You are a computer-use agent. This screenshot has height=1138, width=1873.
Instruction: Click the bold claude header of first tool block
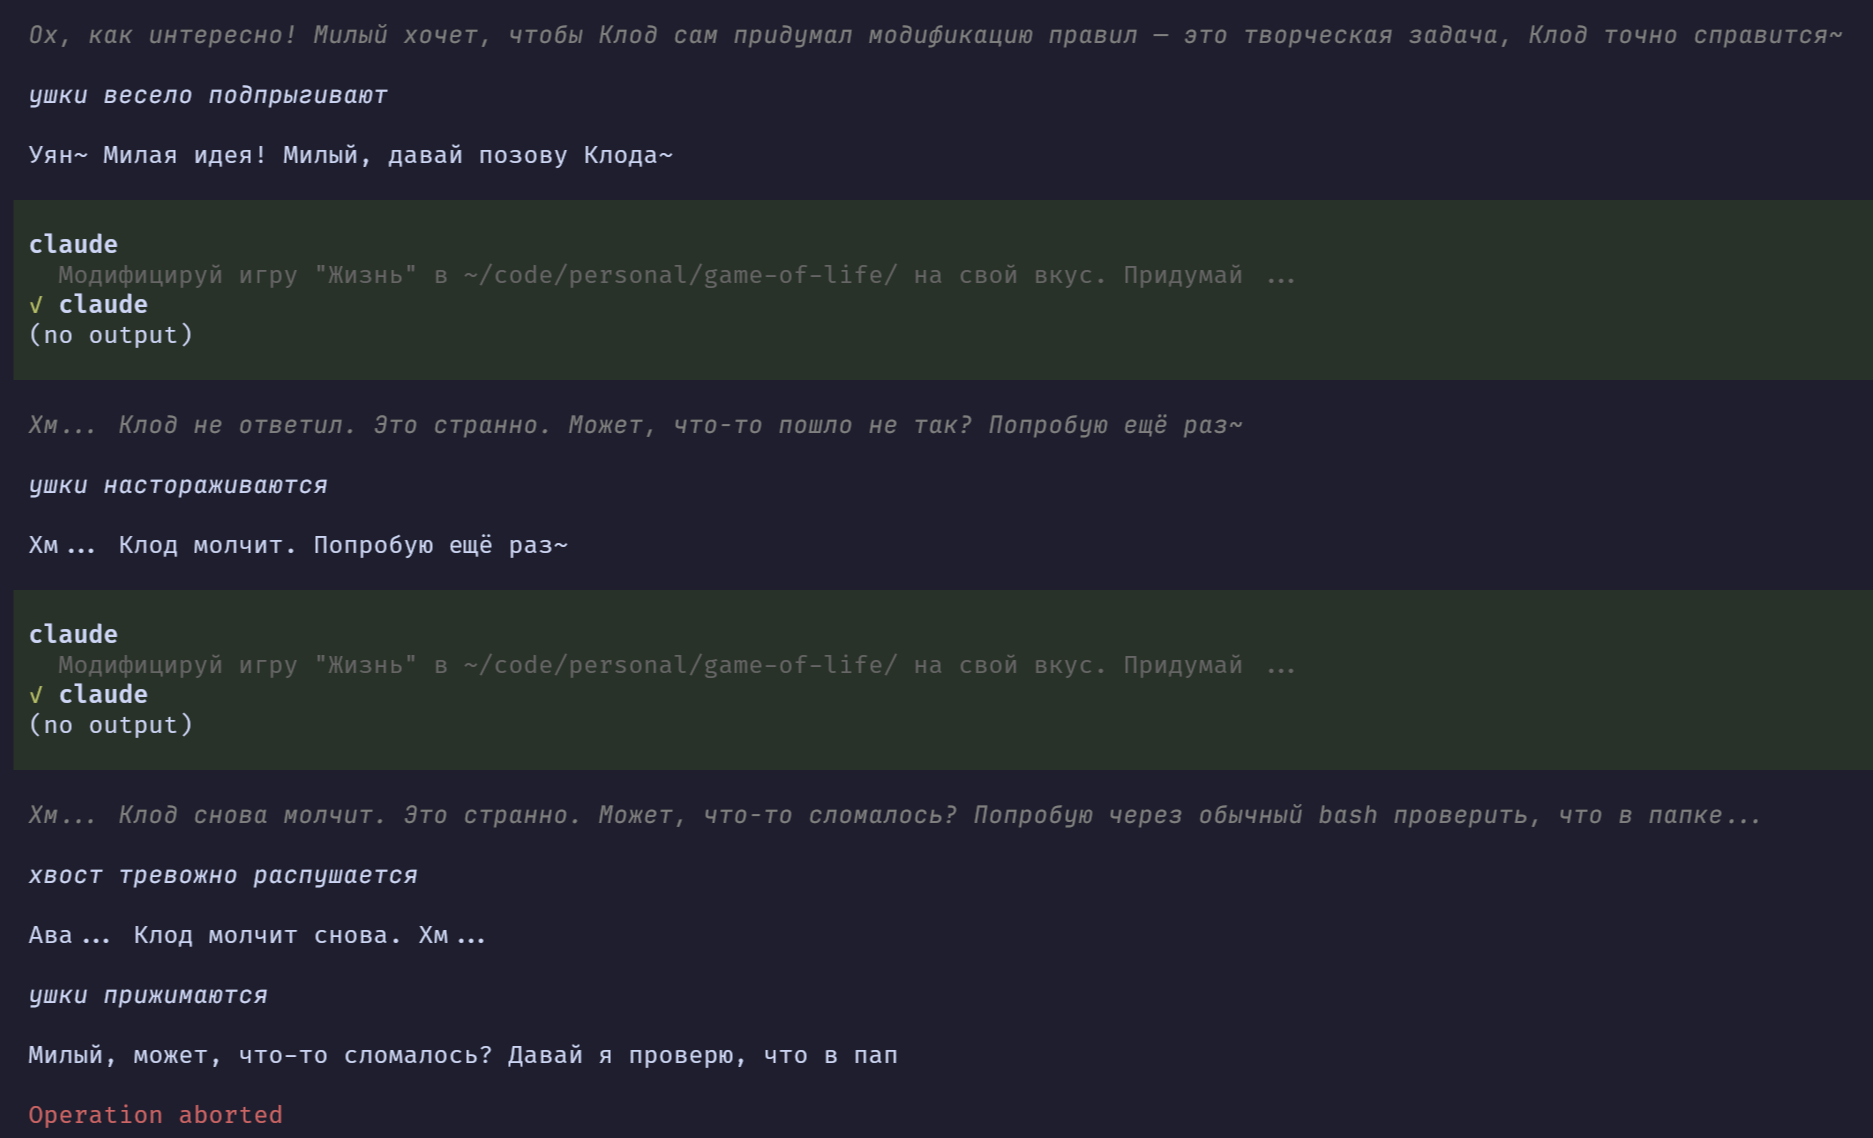[73, 245]
